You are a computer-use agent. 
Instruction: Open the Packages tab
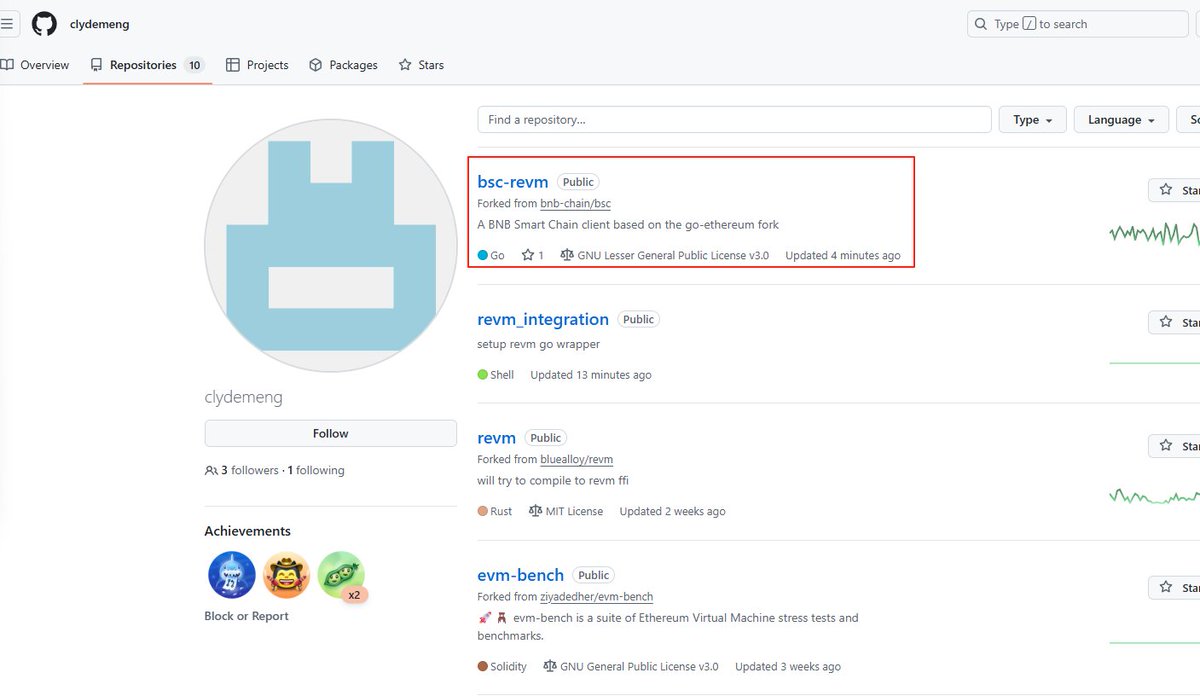point(343,65)
